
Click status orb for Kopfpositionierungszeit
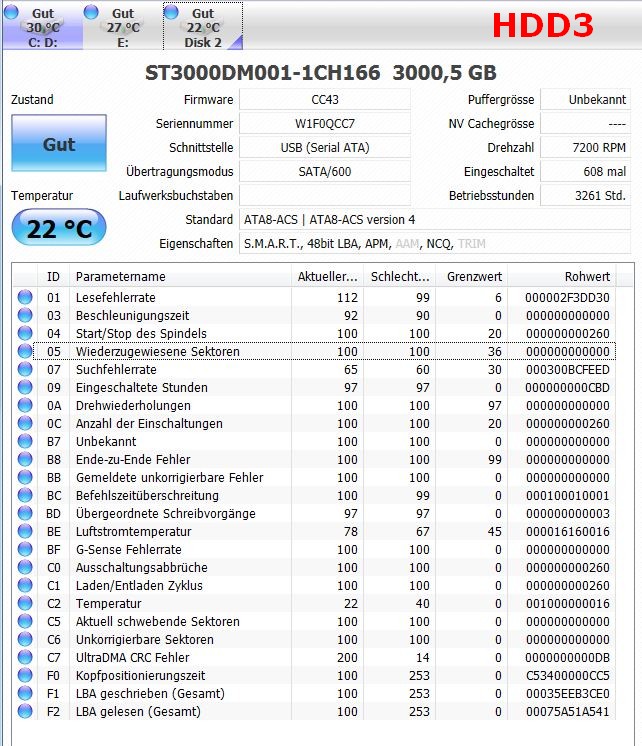(25, 676)
